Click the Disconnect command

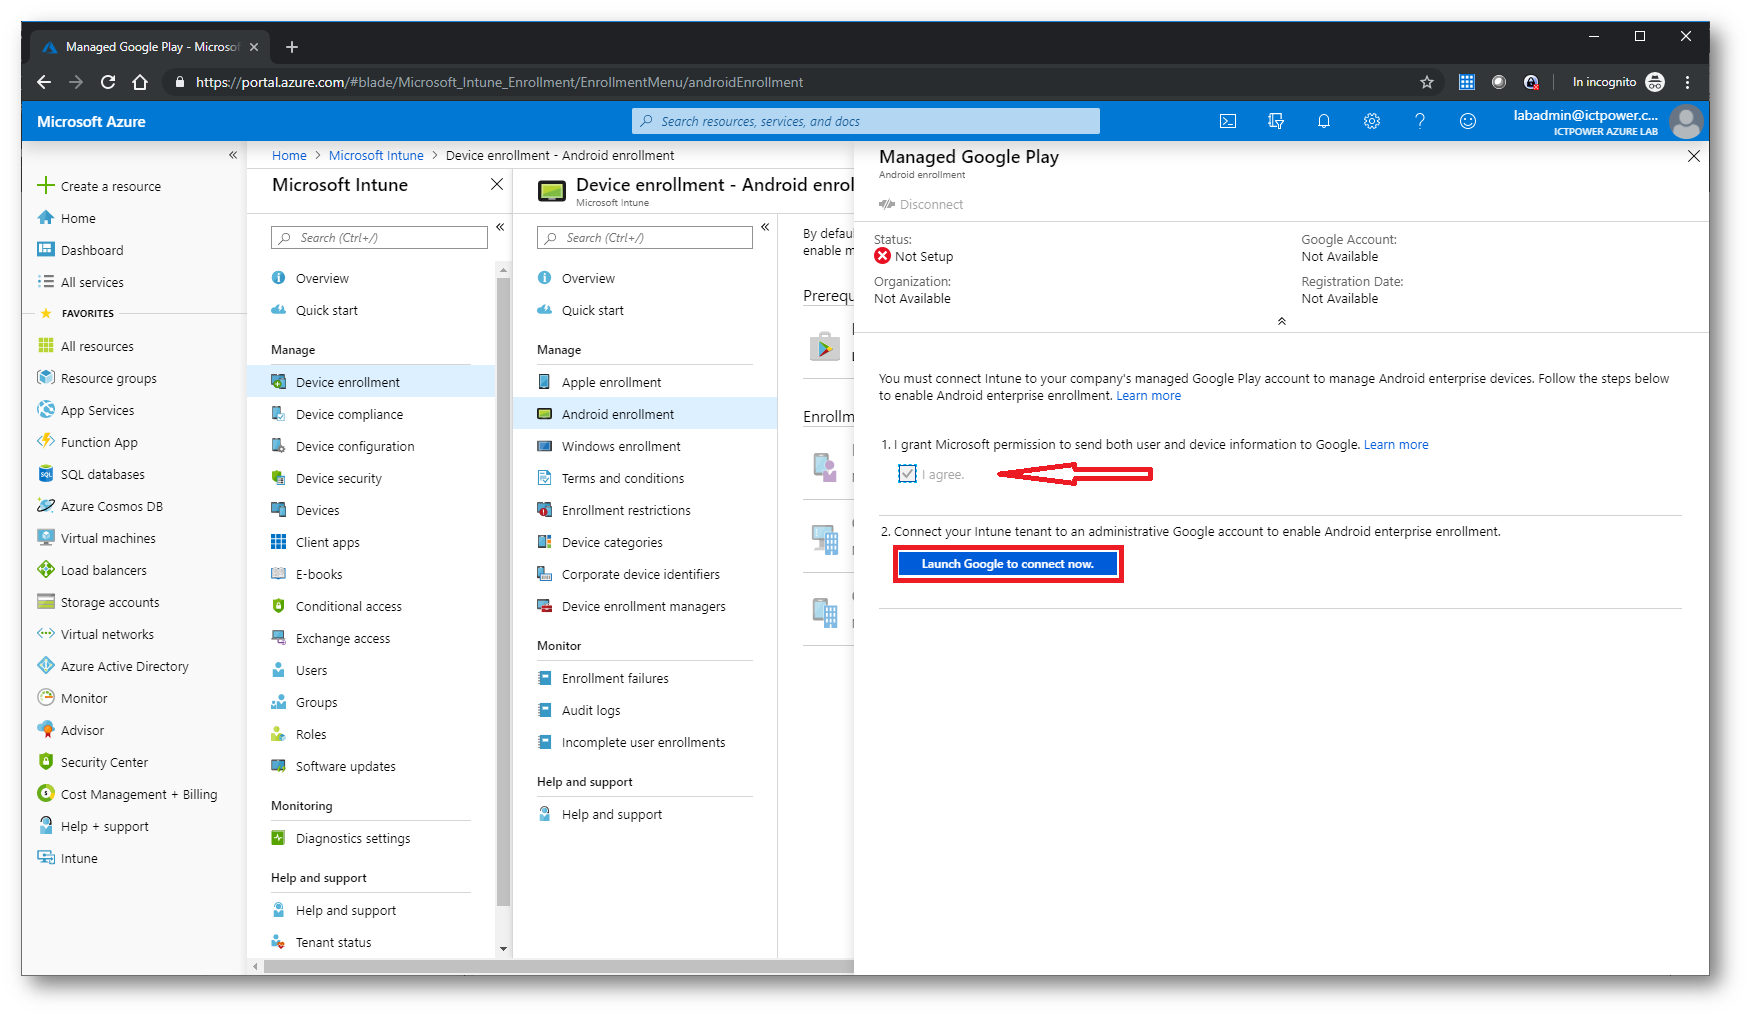(x=921, y=204)
